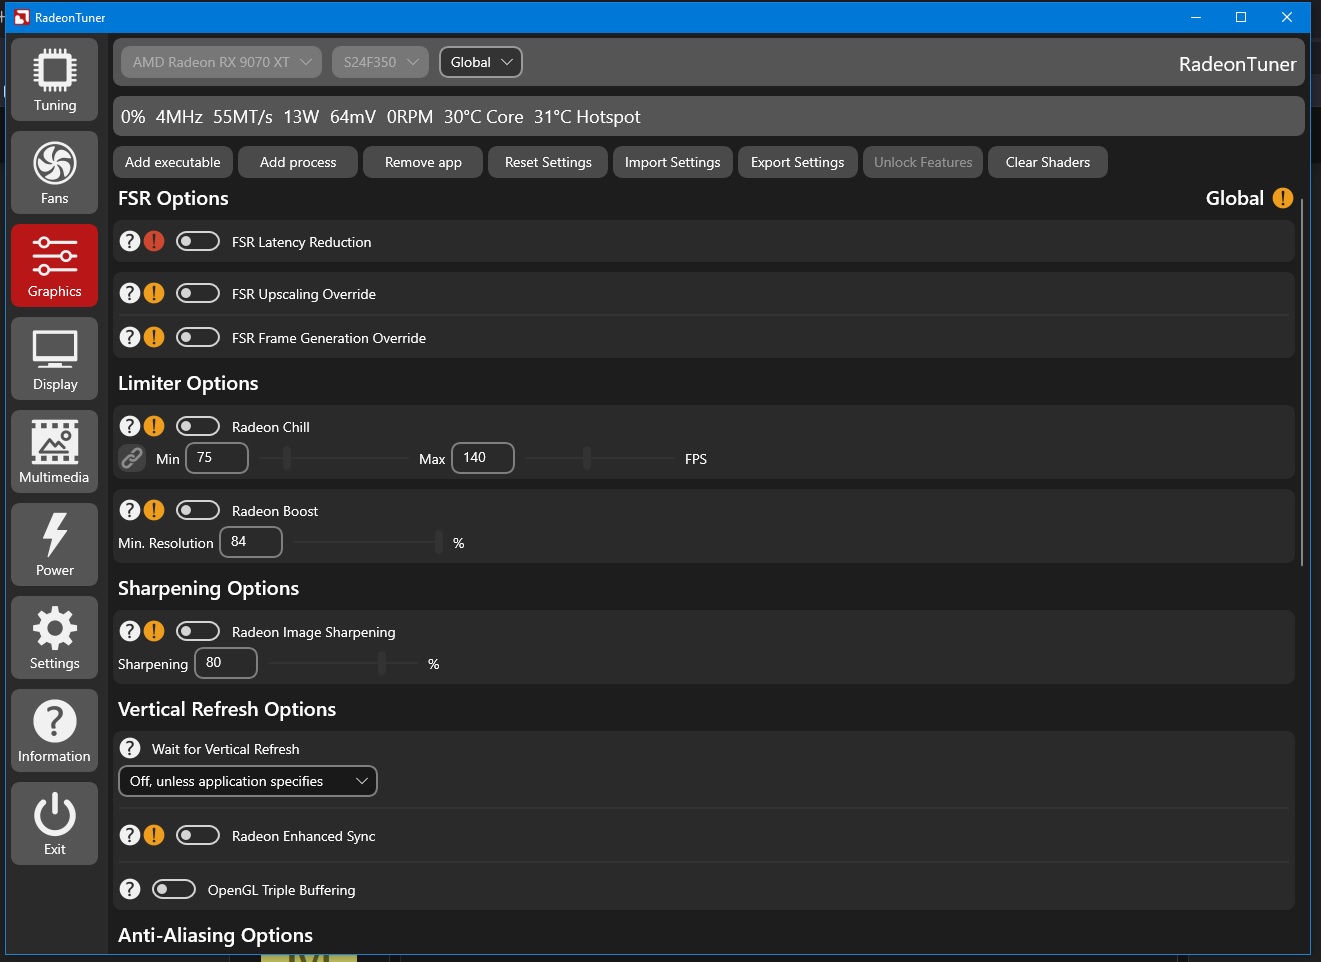The width and height of the screenshot is (1321, 962).
Task: Open the Settings sidebar section
Action: click(x=54, y=638)
